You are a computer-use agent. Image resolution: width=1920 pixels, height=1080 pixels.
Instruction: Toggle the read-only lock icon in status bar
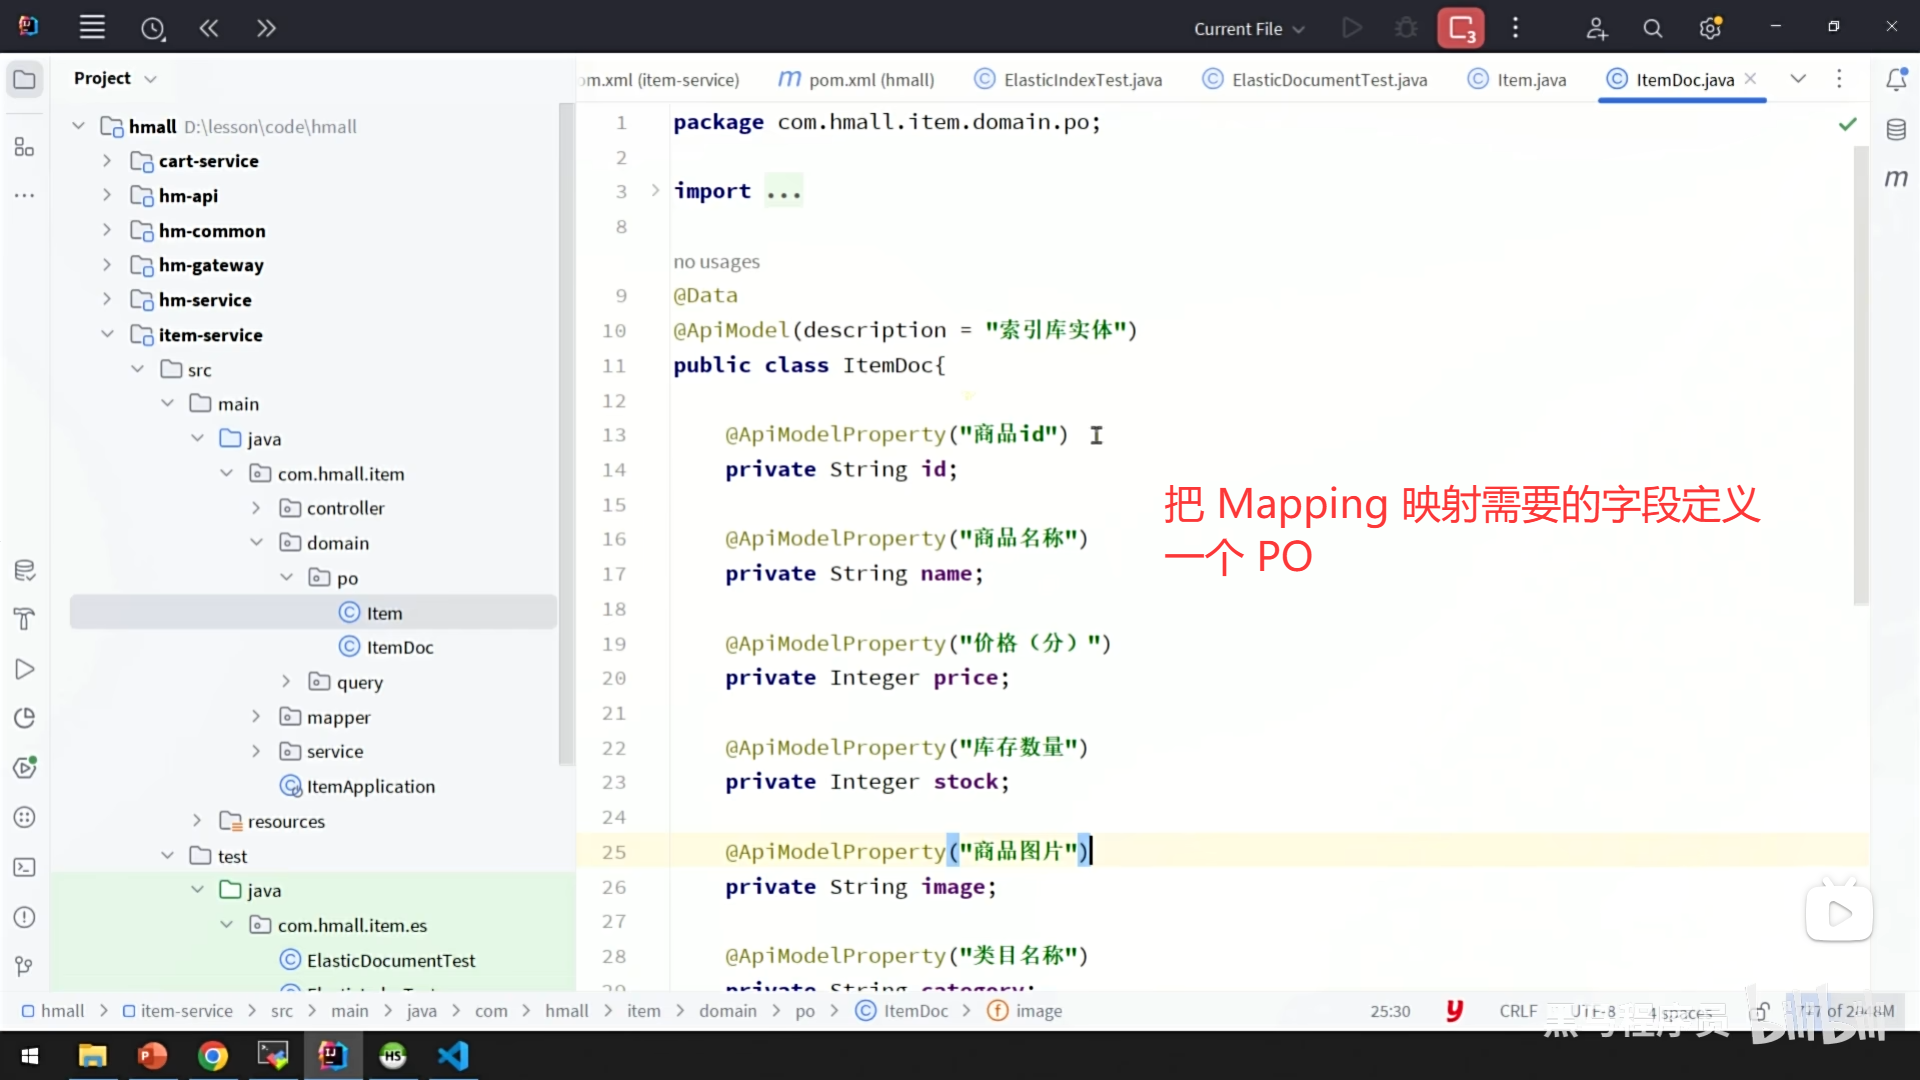[x=1760, y=1011]
